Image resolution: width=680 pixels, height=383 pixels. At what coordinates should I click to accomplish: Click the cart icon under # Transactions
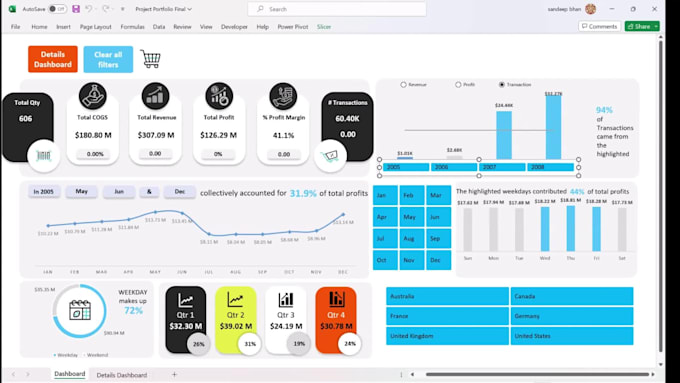tap(330, 156)
